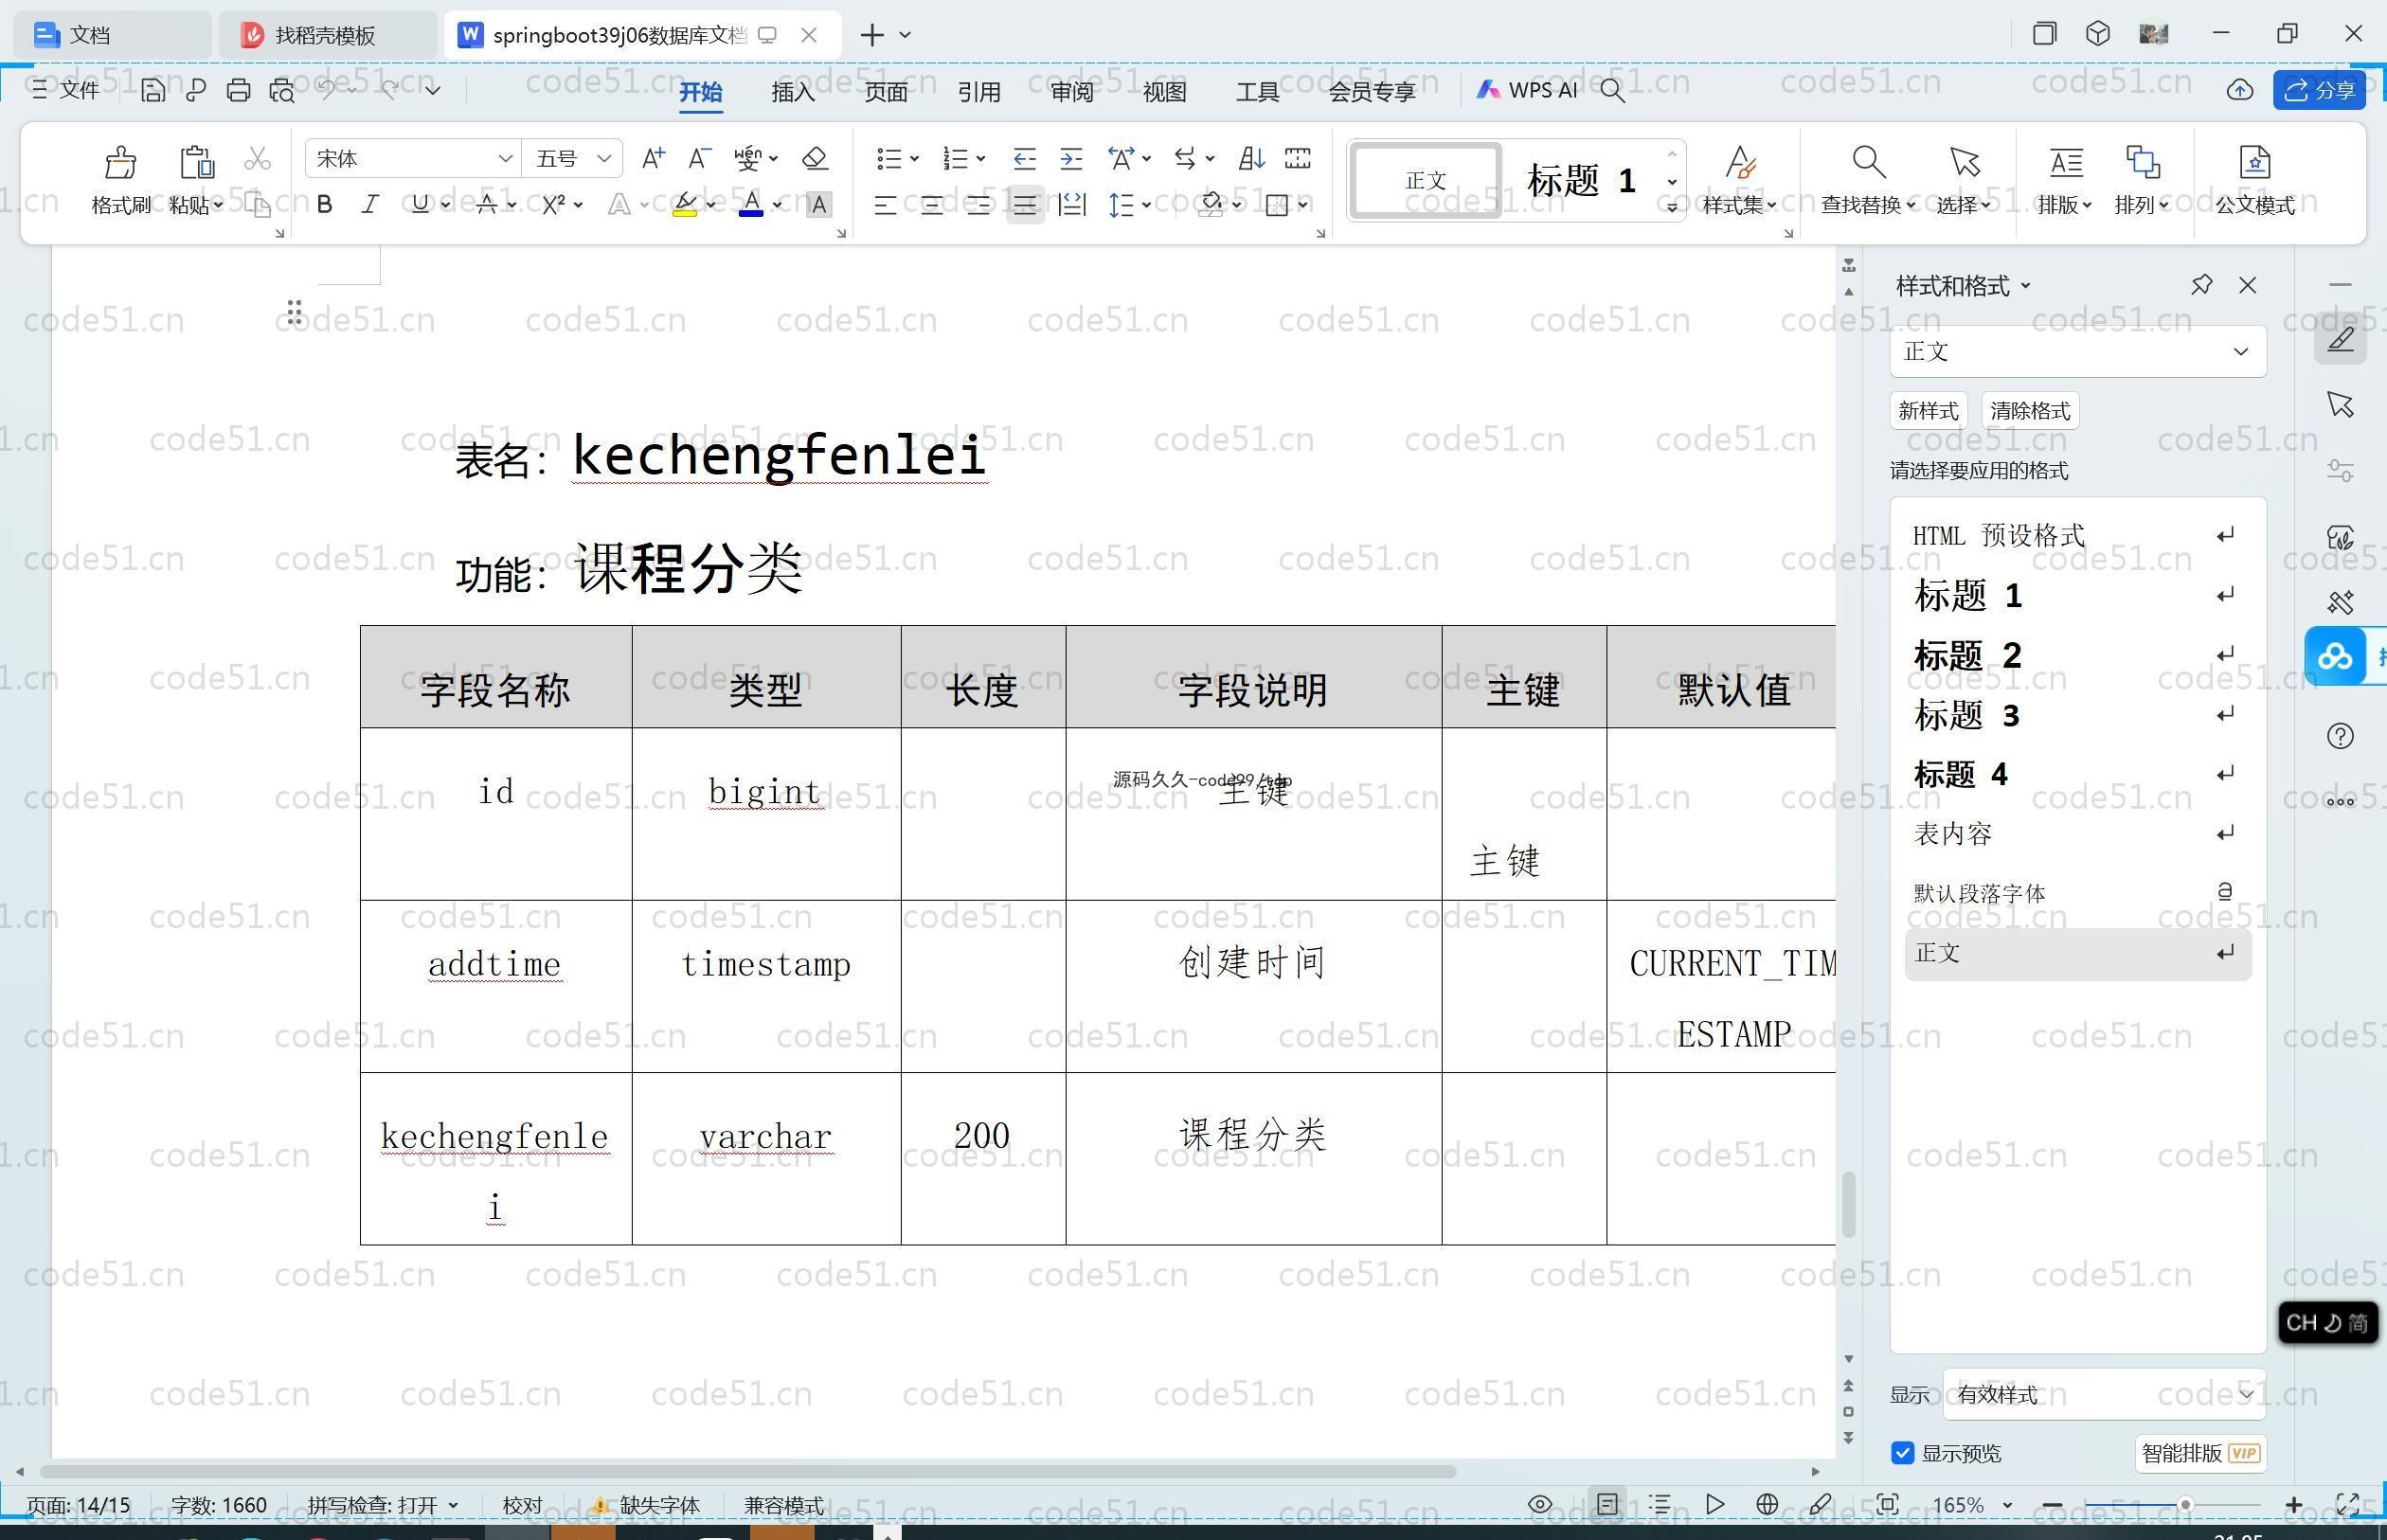This screenshot has width=2387, height=1540.
Task: Increase font size with A+ icon
Action: pyautogui.click(x=653, y=158)
